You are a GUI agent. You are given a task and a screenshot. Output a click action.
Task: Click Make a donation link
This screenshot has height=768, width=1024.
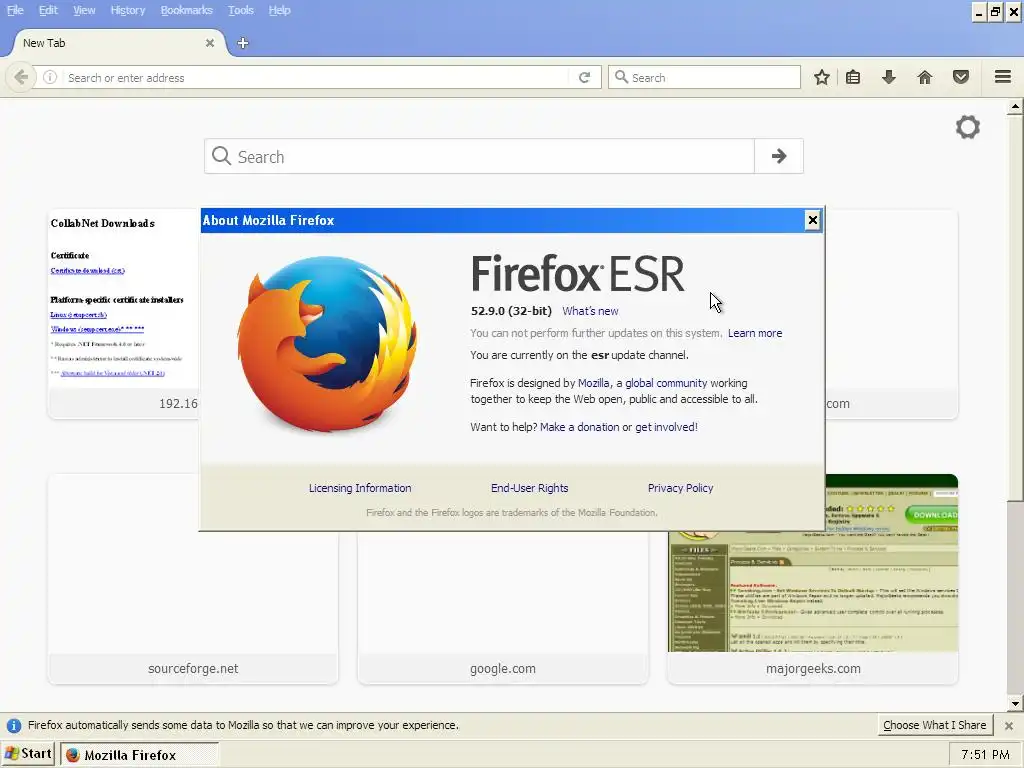579,427
